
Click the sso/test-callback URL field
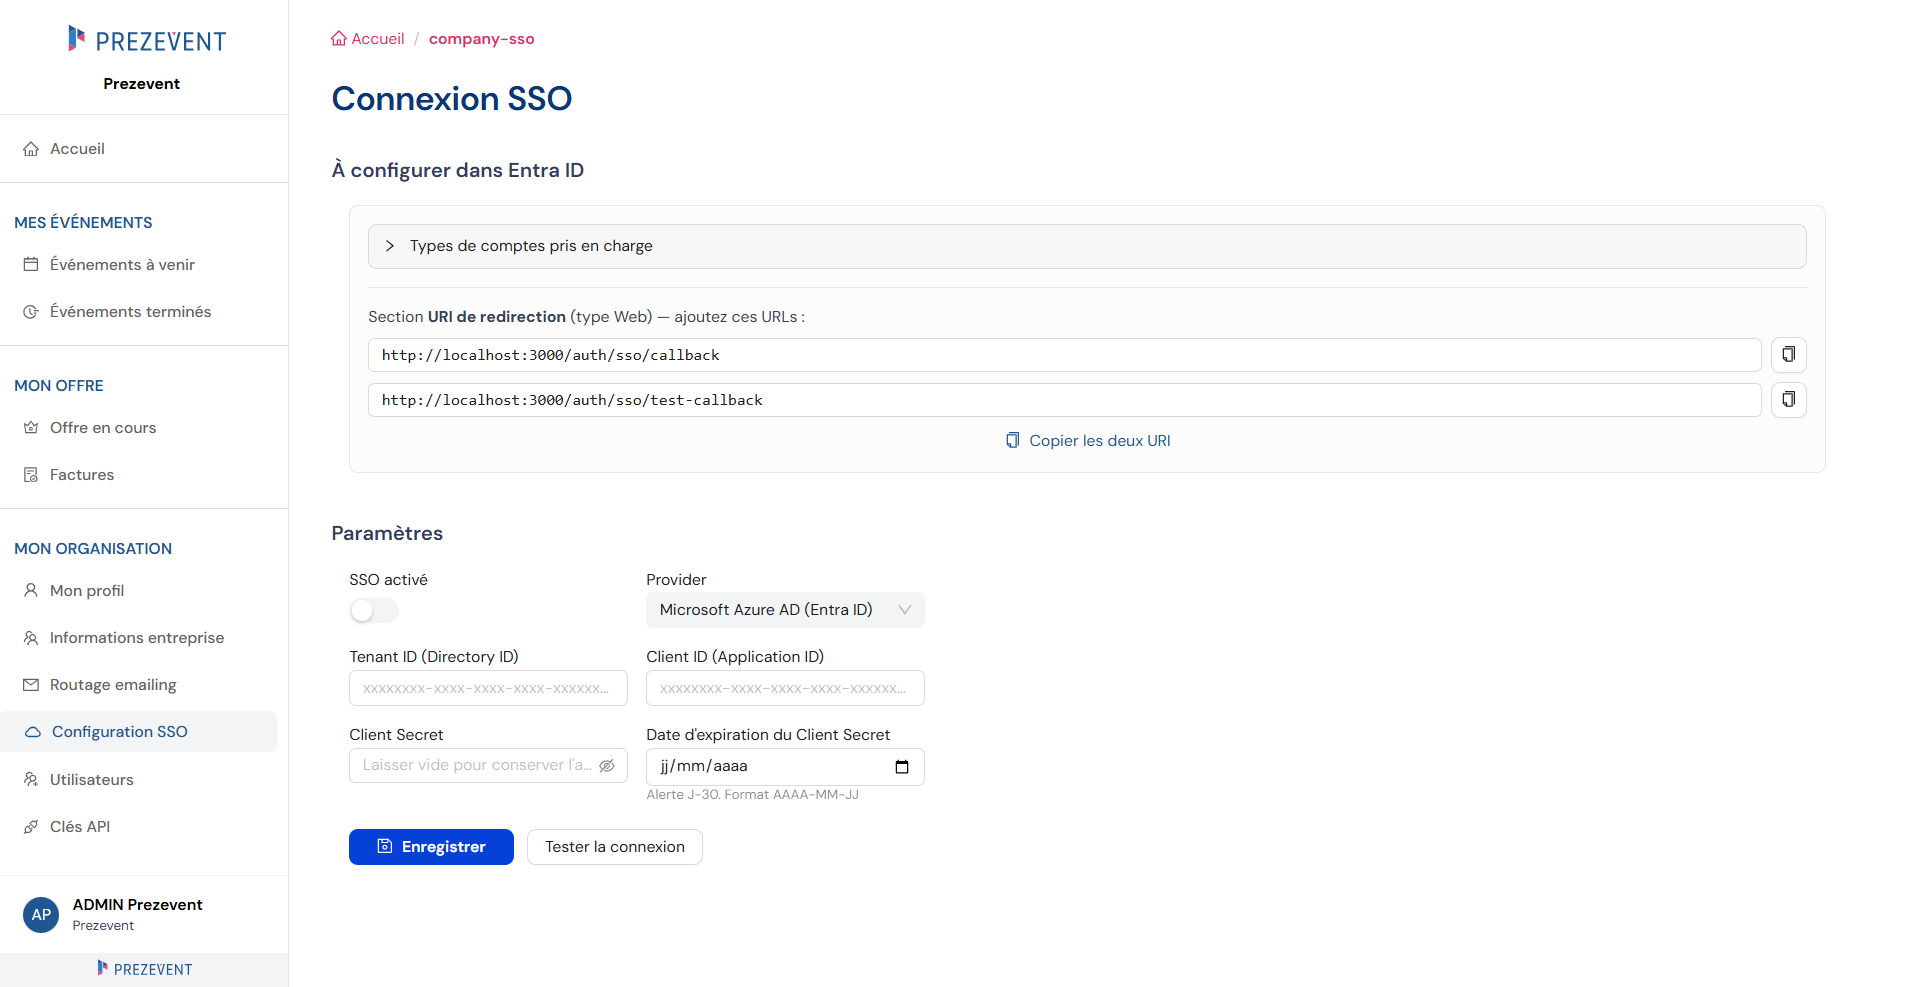click(x=1064, y=400)
